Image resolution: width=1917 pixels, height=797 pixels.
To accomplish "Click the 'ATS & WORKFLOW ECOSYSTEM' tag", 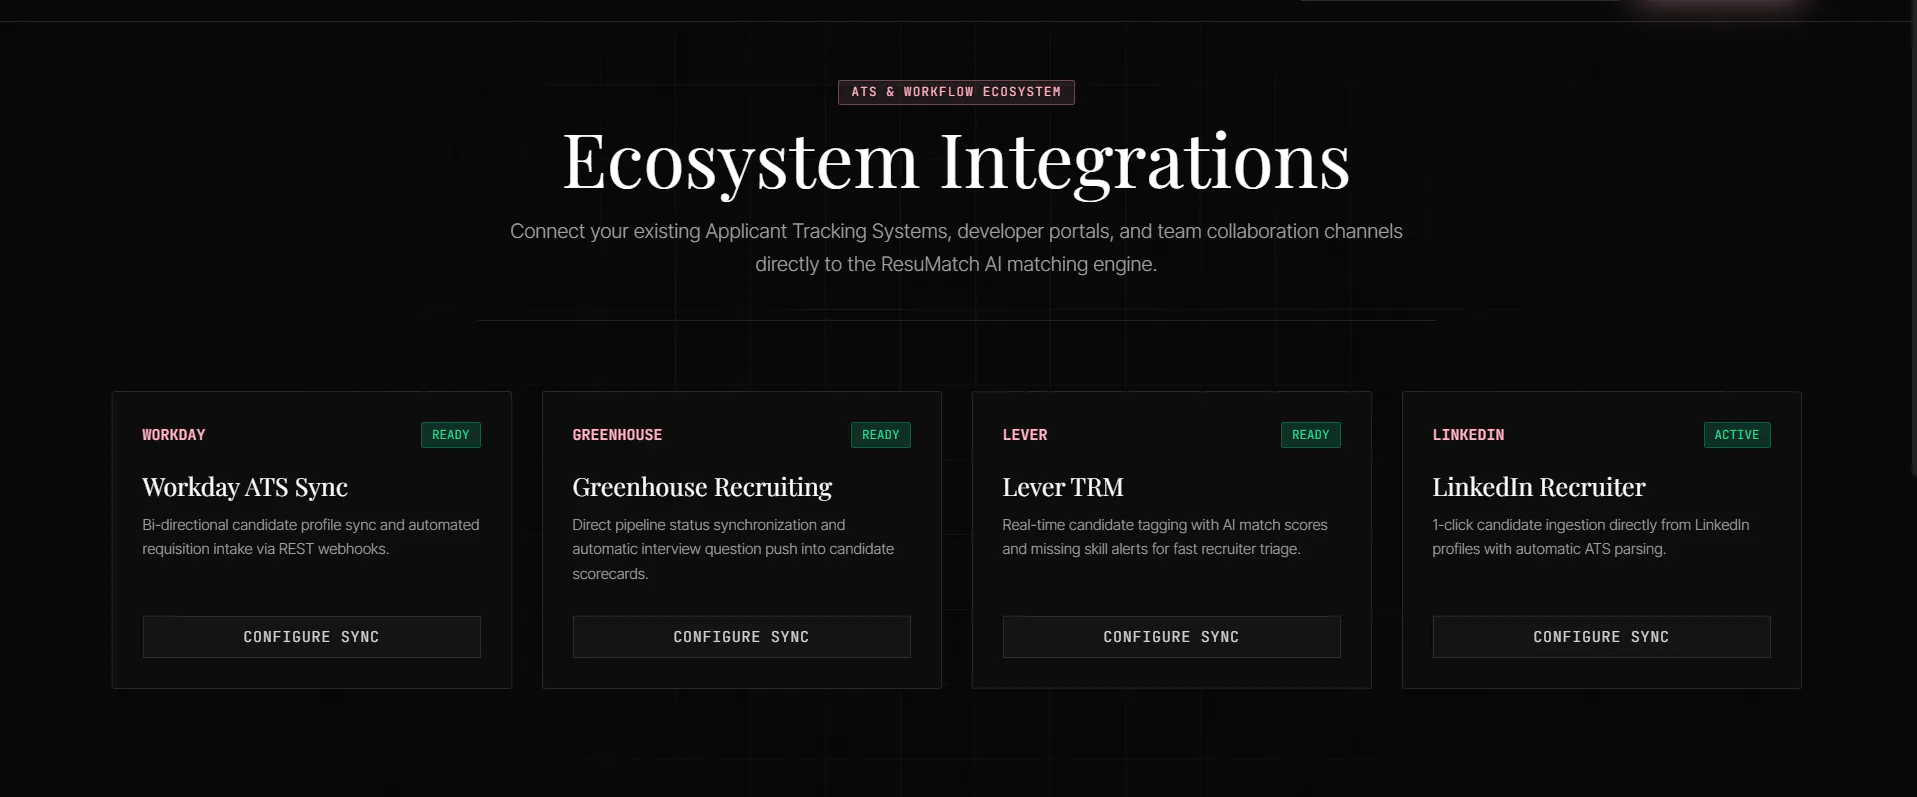I will pos(956,92).
